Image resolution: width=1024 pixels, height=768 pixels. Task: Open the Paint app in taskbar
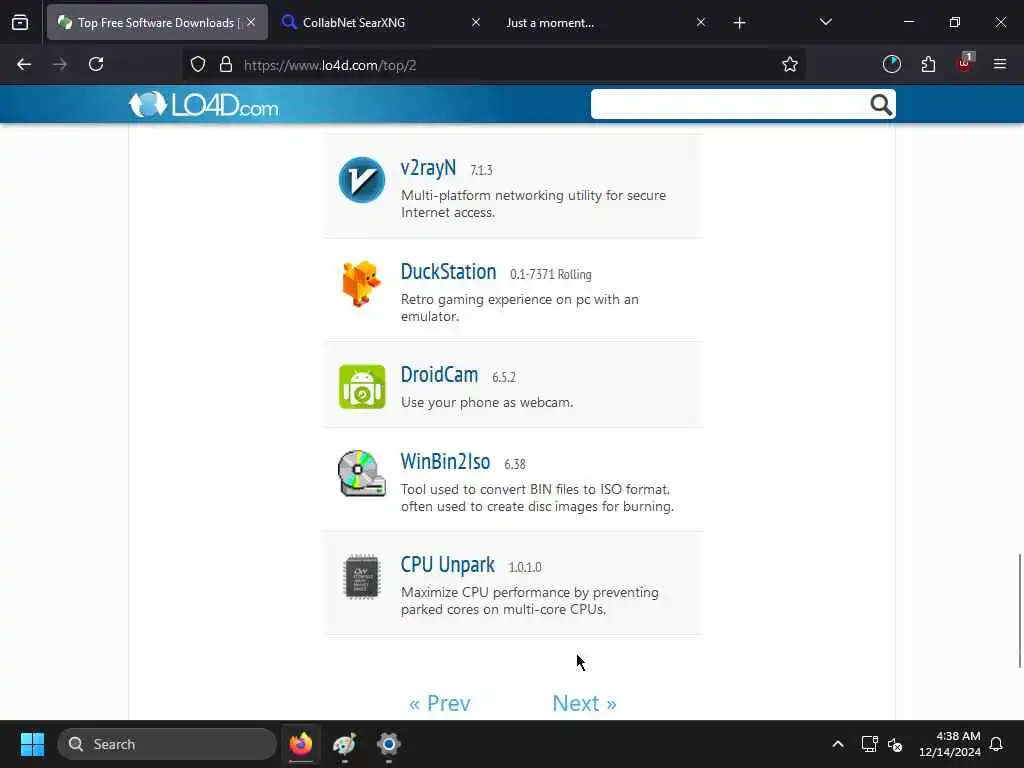click(x=345, y=744)
